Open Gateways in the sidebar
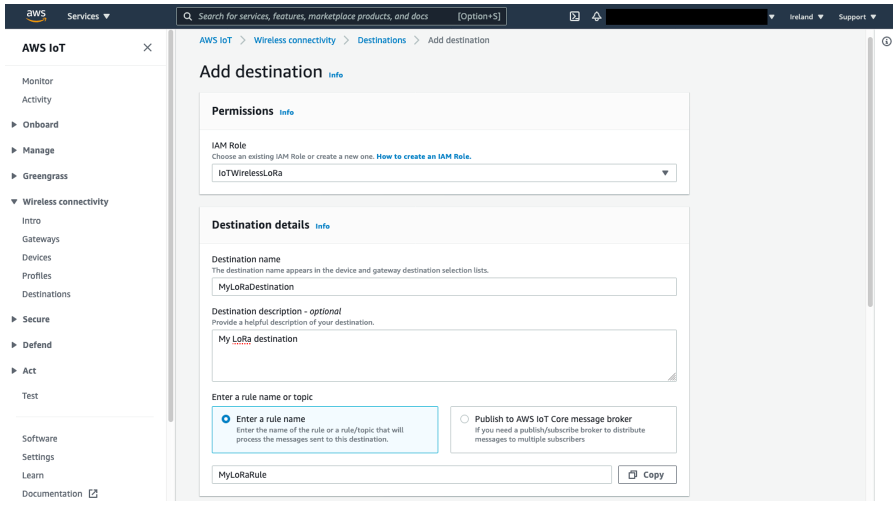Screen dimensions: 893x519 coord(40,239)
